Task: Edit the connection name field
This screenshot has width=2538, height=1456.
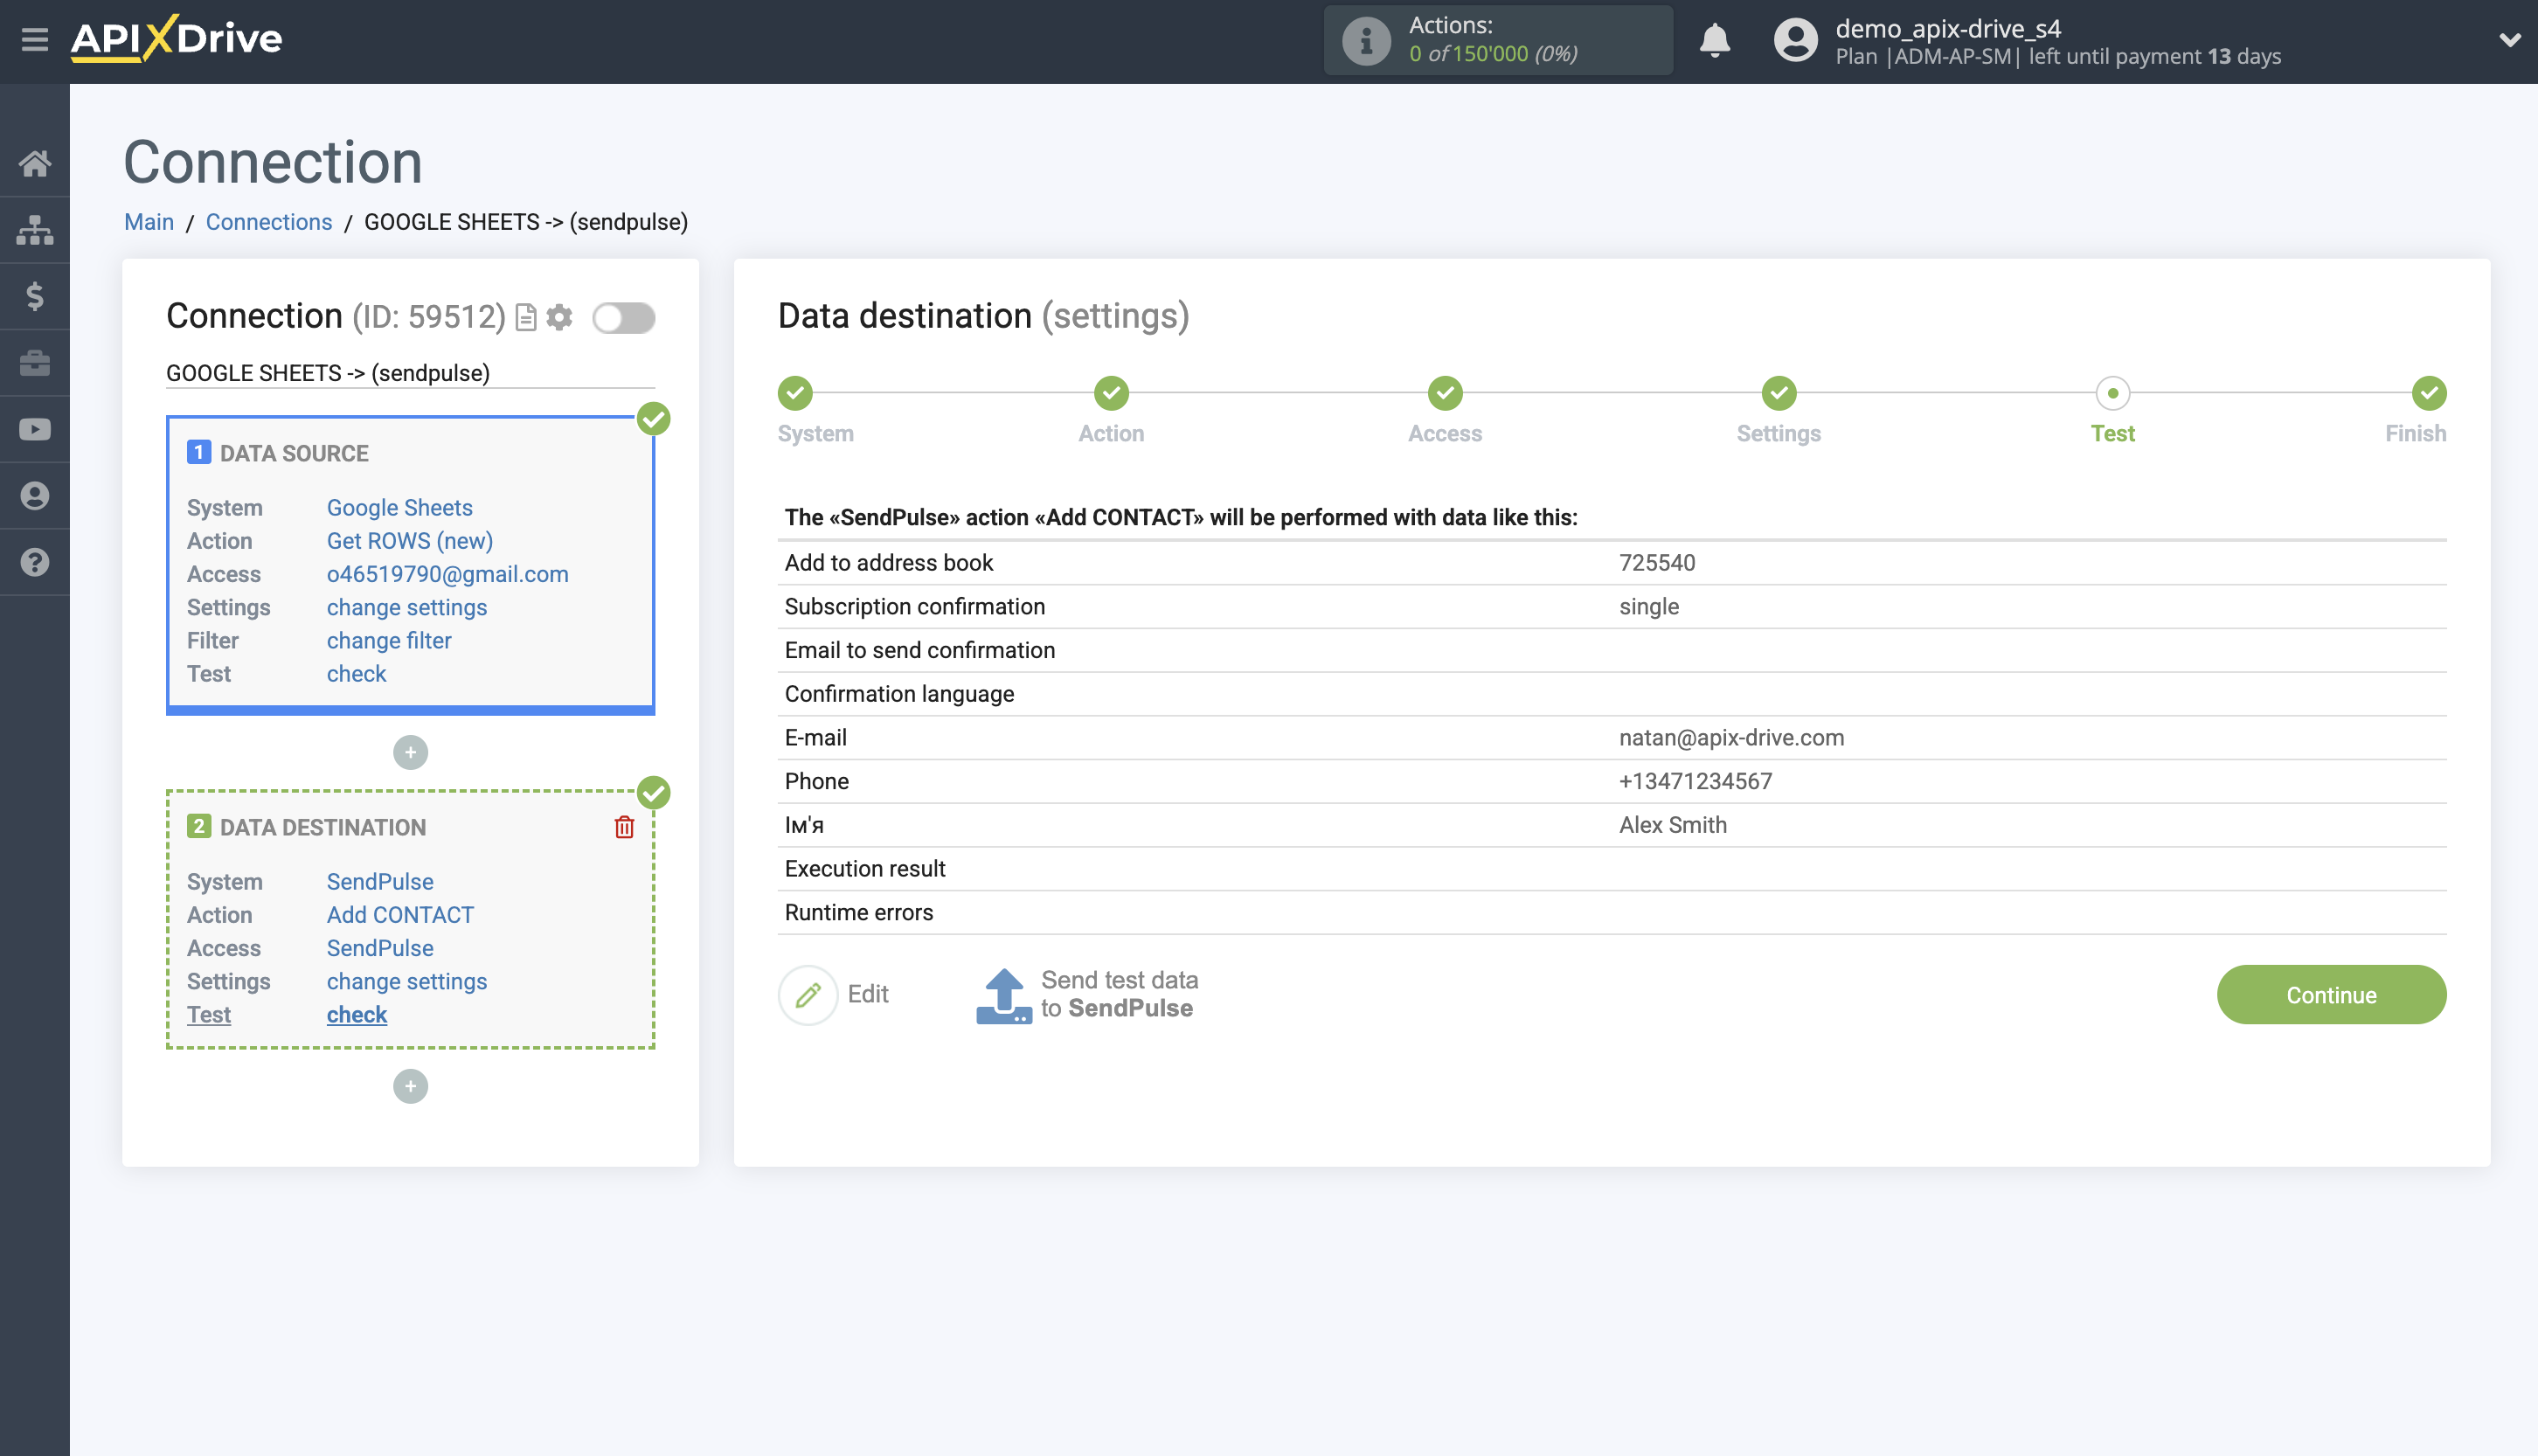Action: (411, 373)
